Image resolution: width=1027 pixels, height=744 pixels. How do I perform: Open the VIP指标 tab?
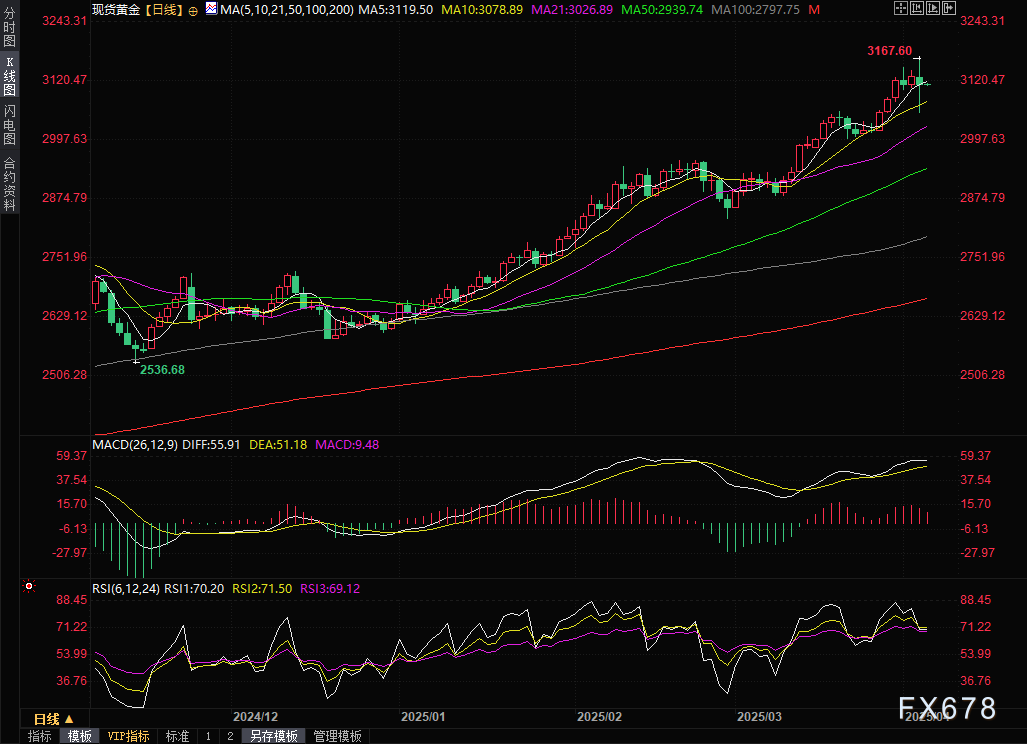pyautogui.click(x=128, y=736)
